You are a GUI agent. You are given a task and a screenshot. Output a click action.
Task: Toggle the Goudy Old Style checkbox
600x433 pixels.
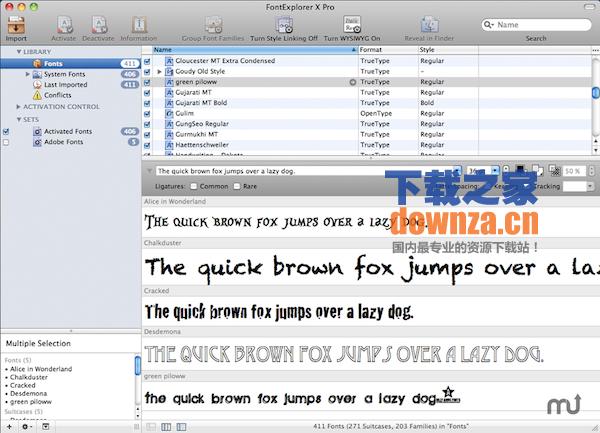(x=147, y=72)
